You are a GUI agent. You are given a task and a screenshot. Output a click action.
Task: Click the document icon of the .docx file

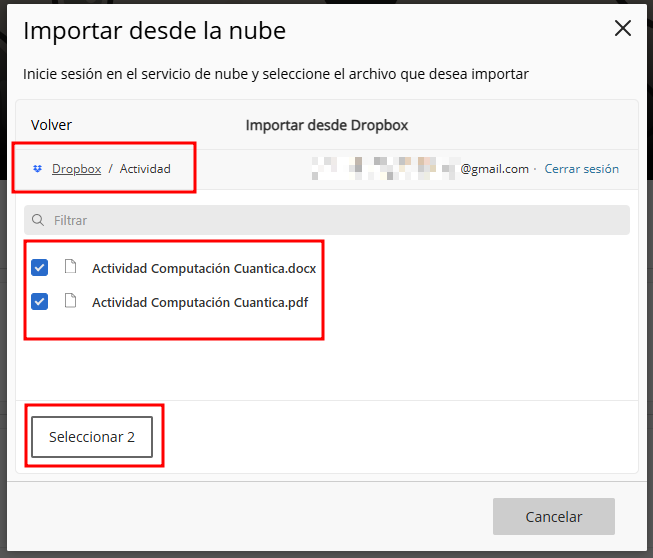[70, 267]
